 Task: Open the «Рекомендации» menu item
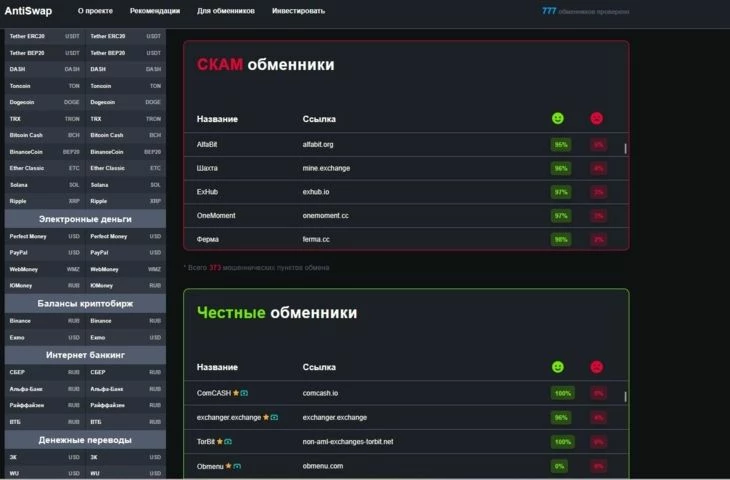(x=155, y=11)
